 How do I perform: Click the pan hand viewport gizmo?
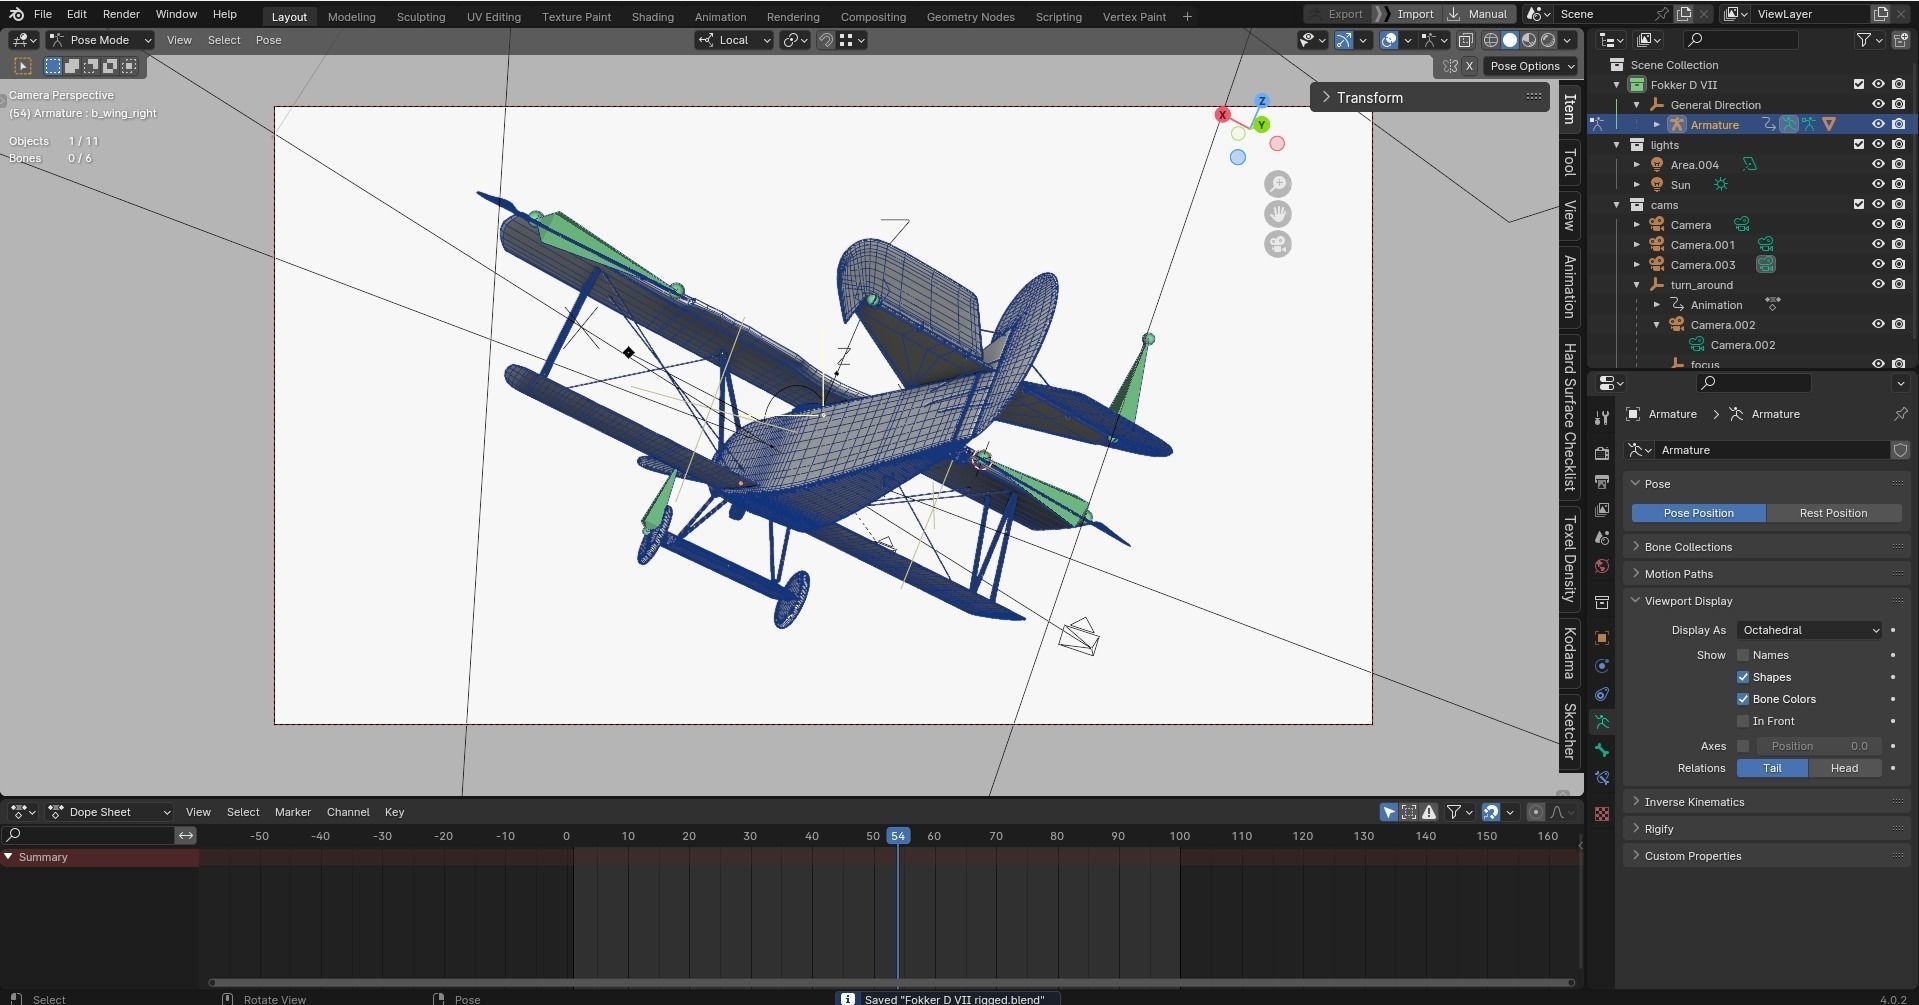pyautogui.click(x=1278, y=214)
